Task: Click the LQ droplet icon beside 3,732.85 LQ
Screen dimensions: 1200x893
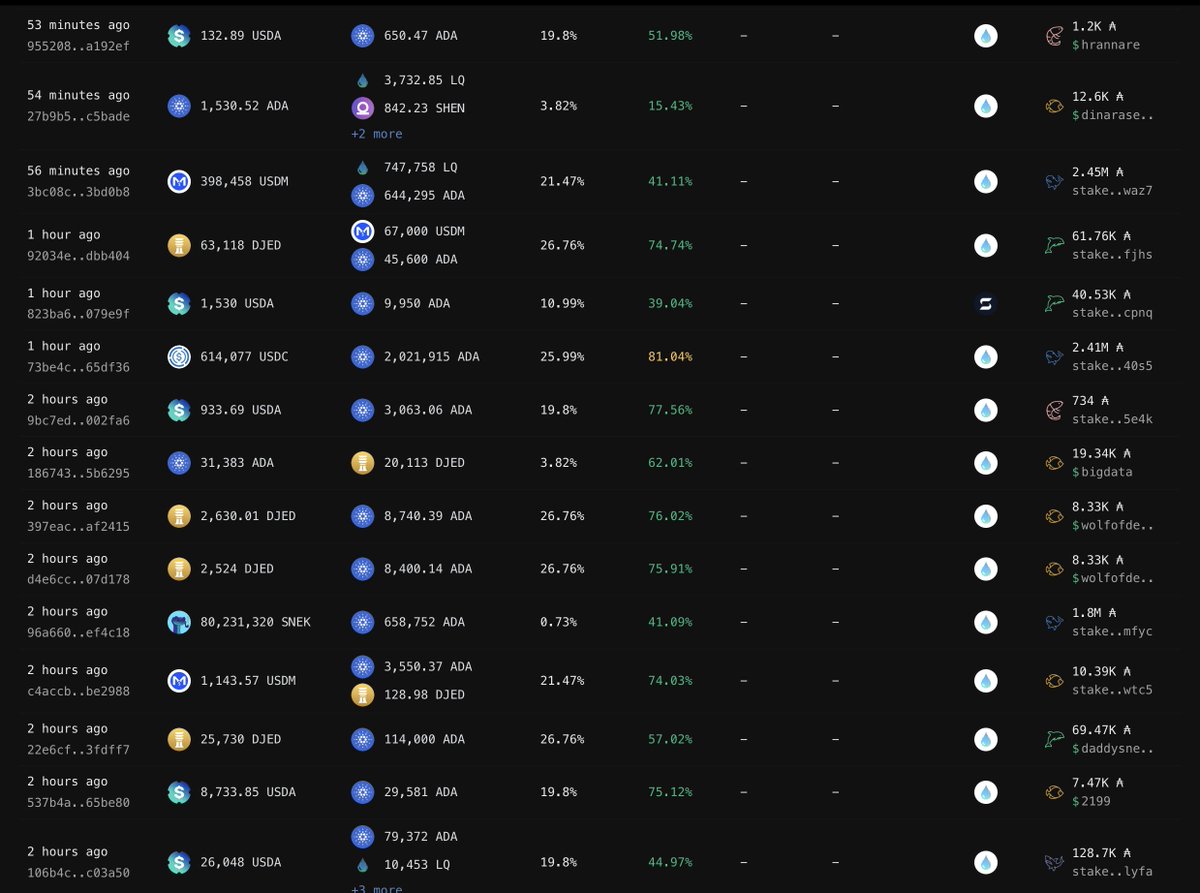Action: 362,80
